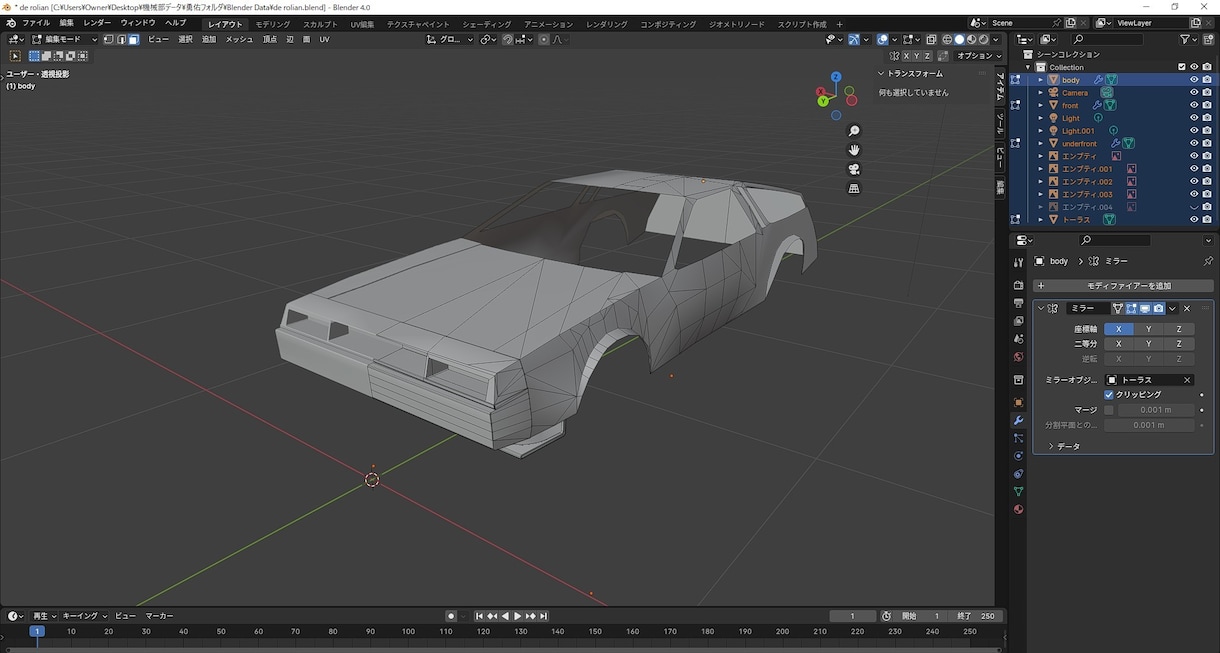Open Modifier properties wrench tab

click(x=1019, y=420)
